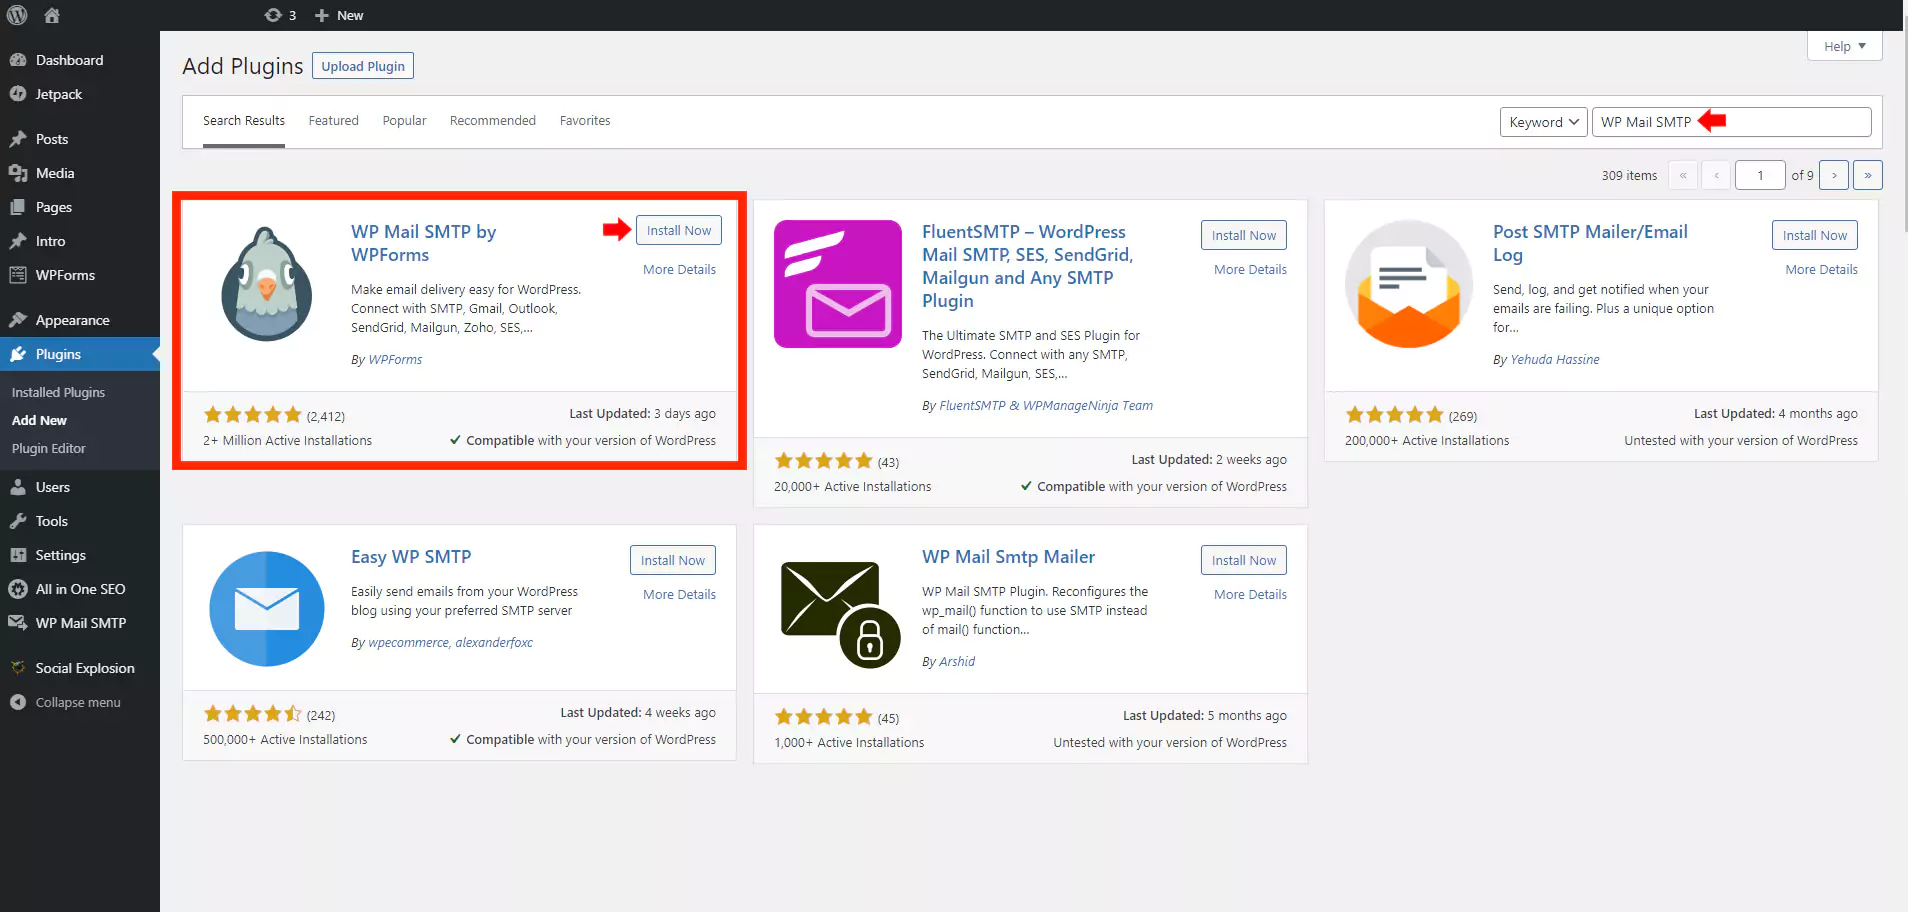Click the Plugins plug icon
Viewport: 1908px width, 912px height.
(x=18, y=354)
